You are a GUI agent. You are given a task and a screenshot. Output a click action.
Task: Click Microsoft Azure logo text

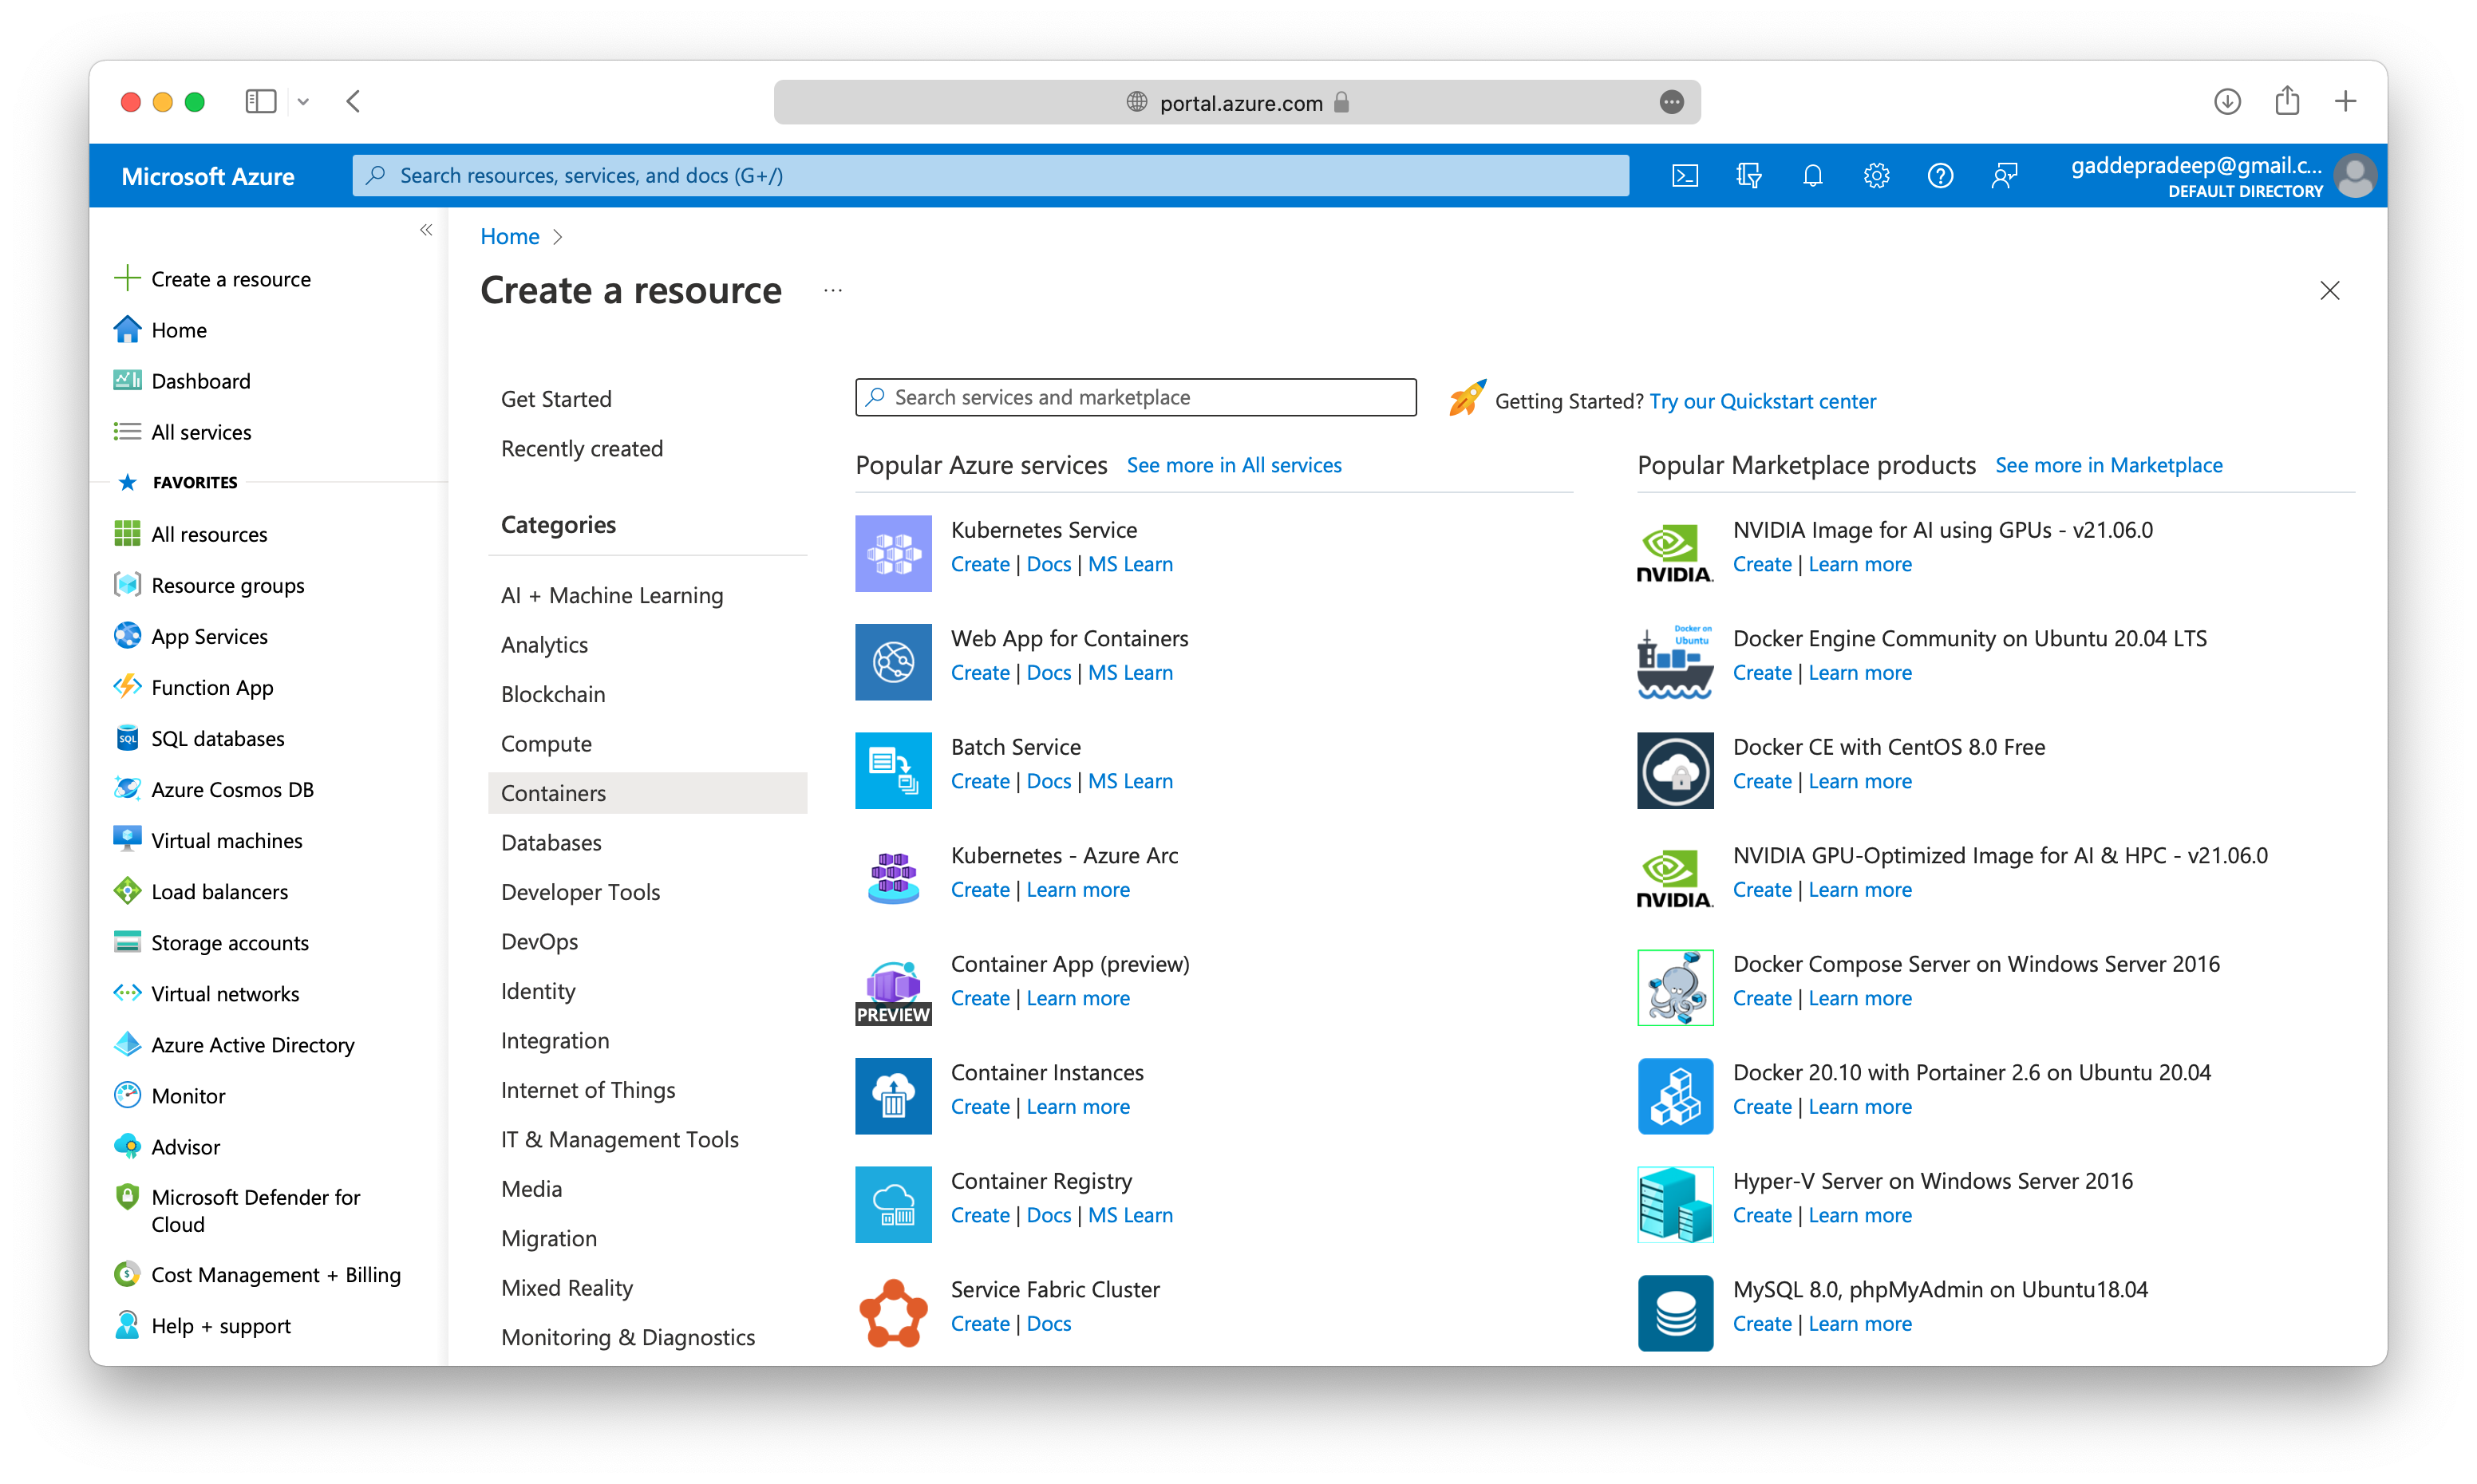[207, 177]
